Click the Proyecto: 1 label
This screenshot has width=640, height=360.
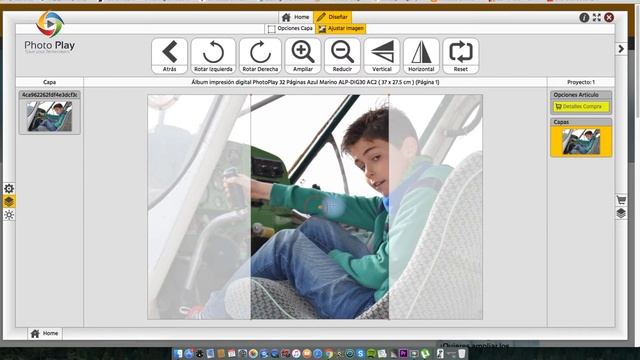coord(581,82)
